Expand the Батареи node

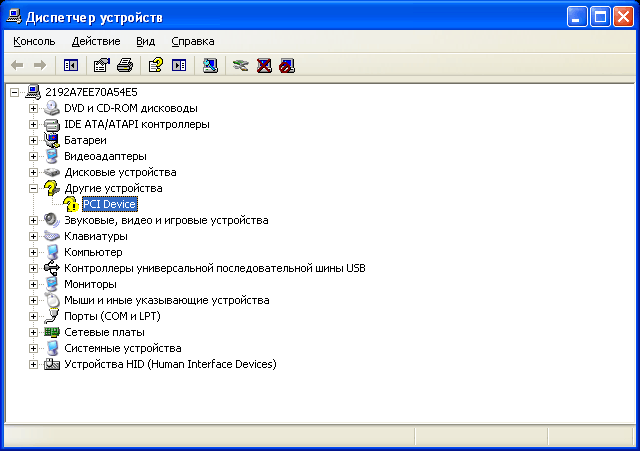[33, 140]
